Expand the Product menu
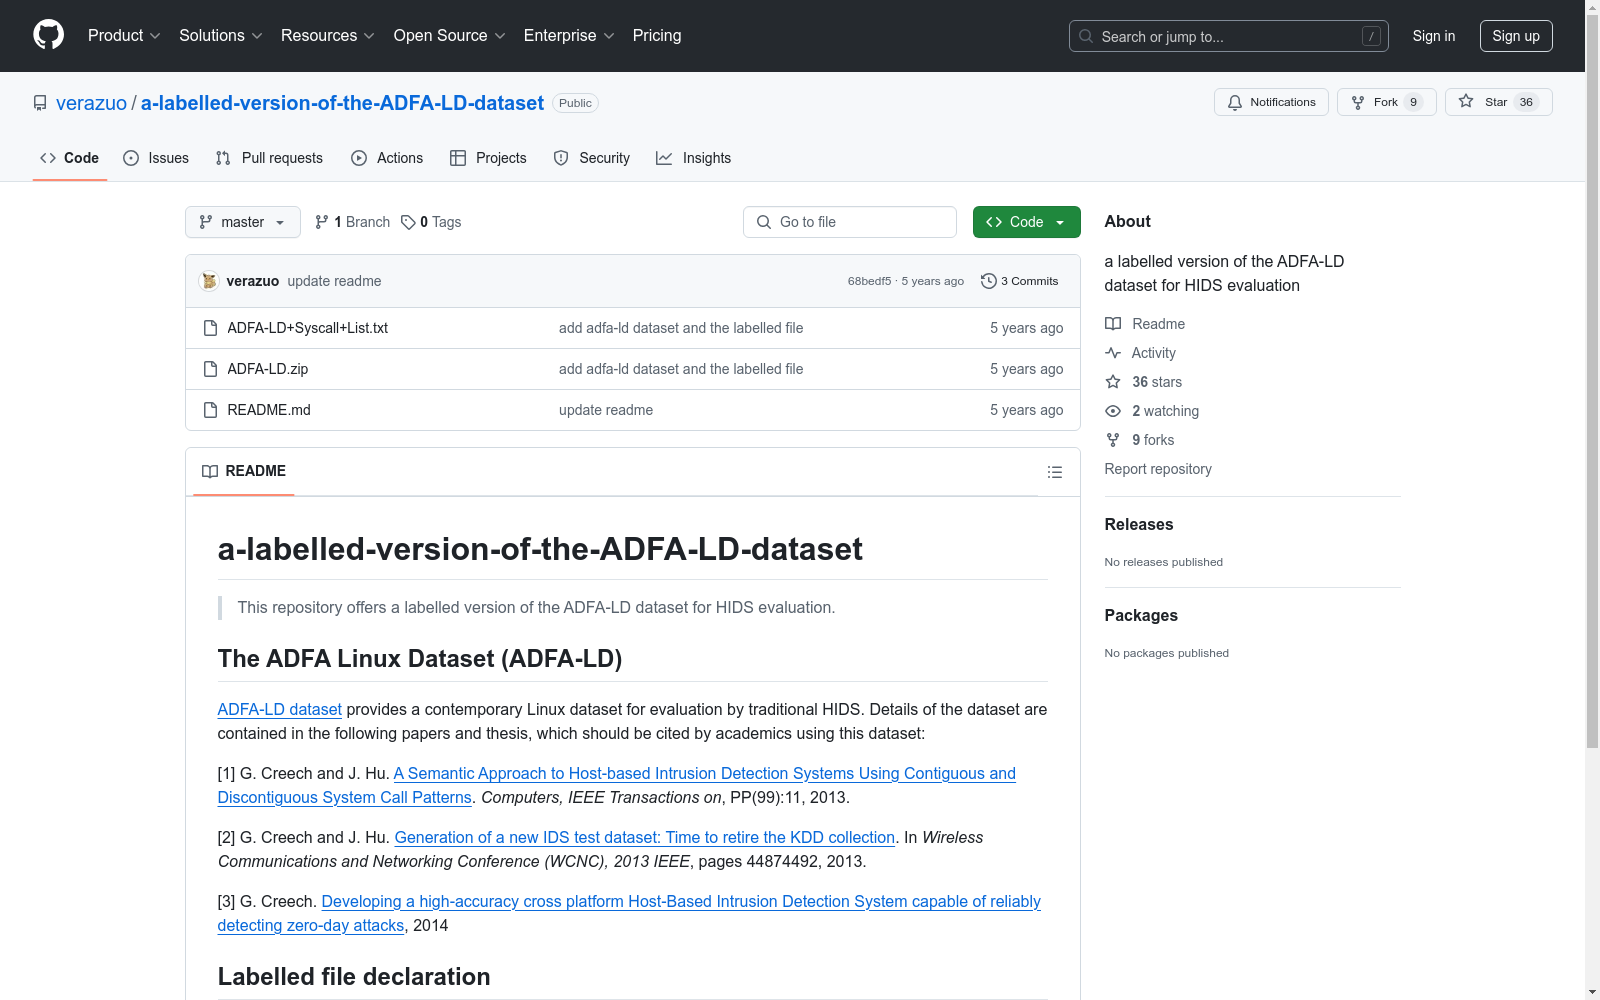The width and height of the screenshot is (1600, 1000). coord(124,36)
